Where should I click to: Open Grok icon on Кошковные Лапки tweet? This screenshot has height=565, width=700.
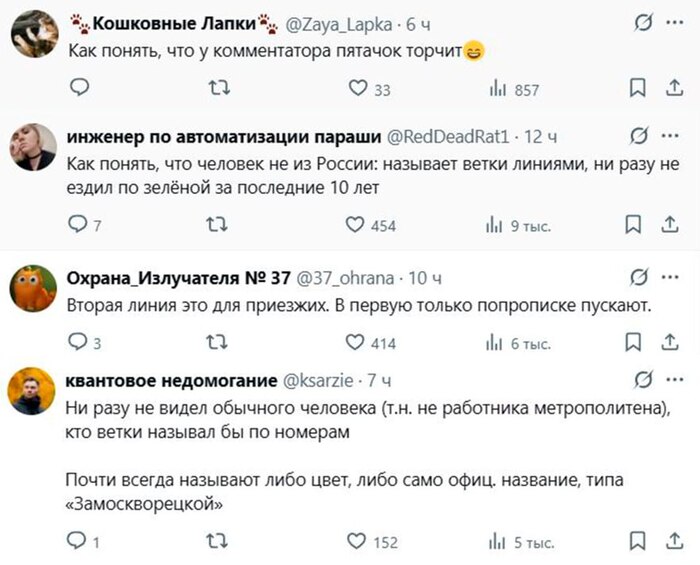coord(645,22)
